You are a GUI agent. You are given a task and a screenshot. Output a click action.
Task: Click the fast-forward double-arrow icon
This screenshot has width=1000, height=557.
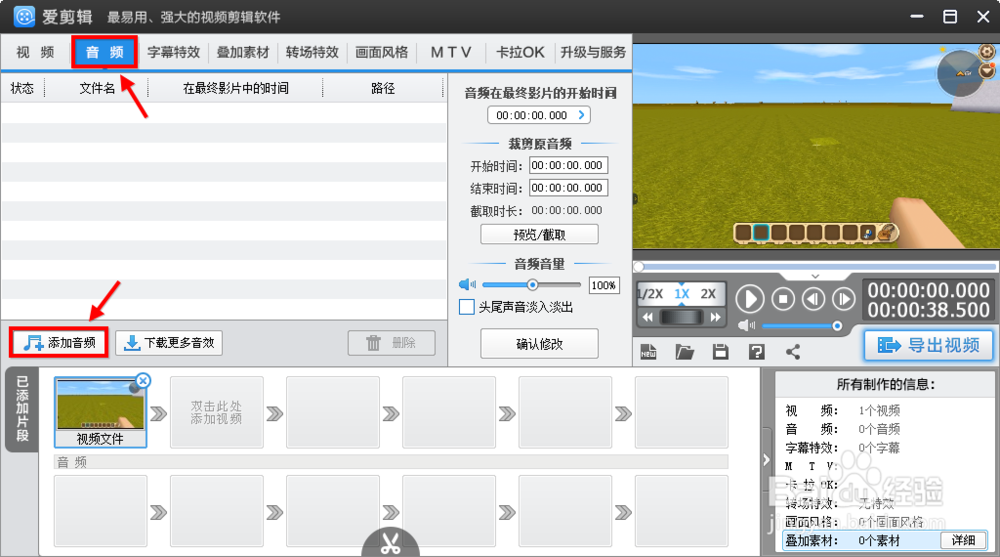pyautogui.click(x=715, y=317)
